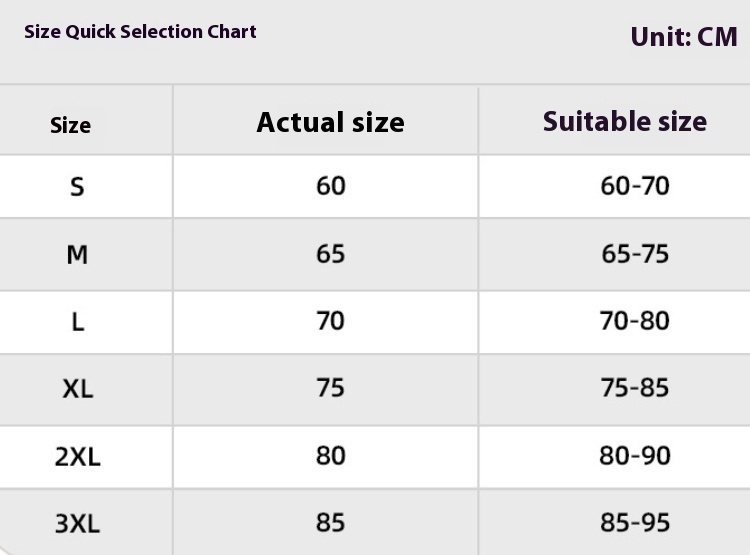Select actual size value 70 for L
This screenshot has height=555, width=750.
[x=330, y=321]
